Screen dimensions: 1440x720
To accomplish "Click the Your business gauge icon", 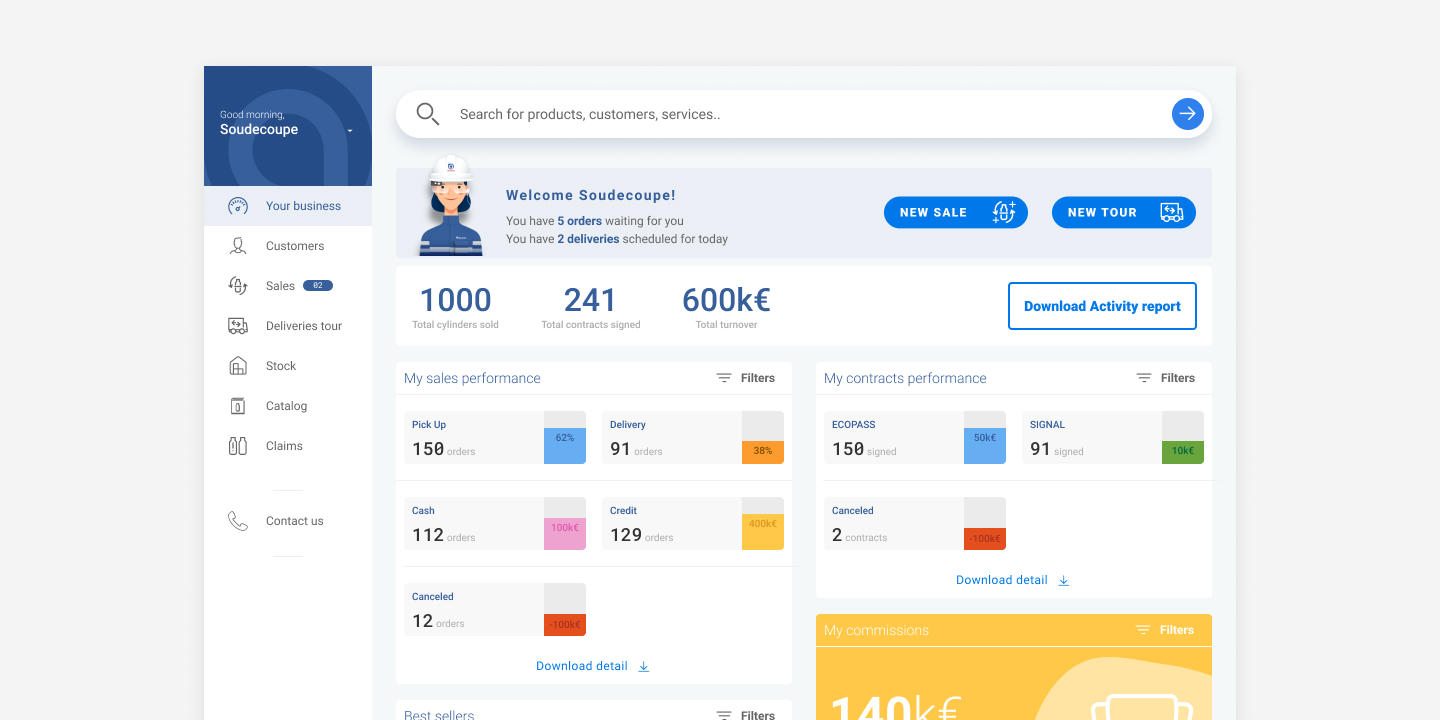I will (x=238, y=206).
